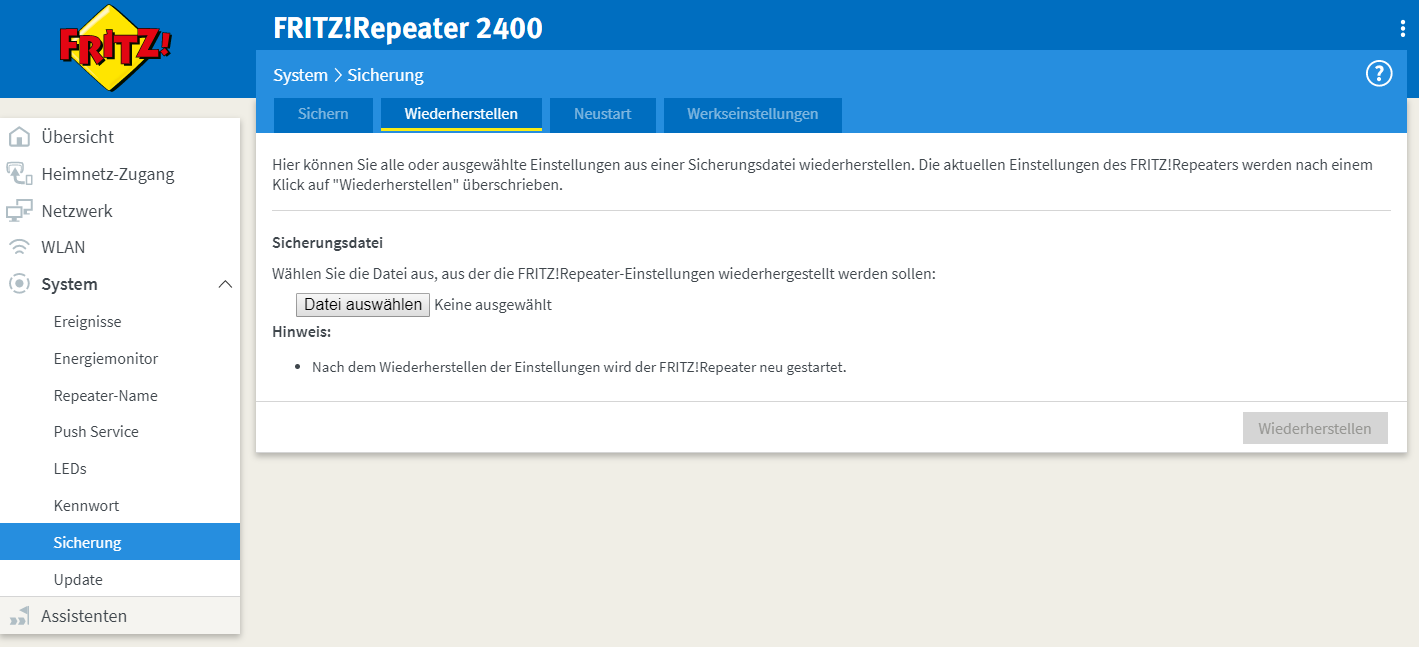Open Push Service settings
This screenshot has height=647, width=1419.
120,432
